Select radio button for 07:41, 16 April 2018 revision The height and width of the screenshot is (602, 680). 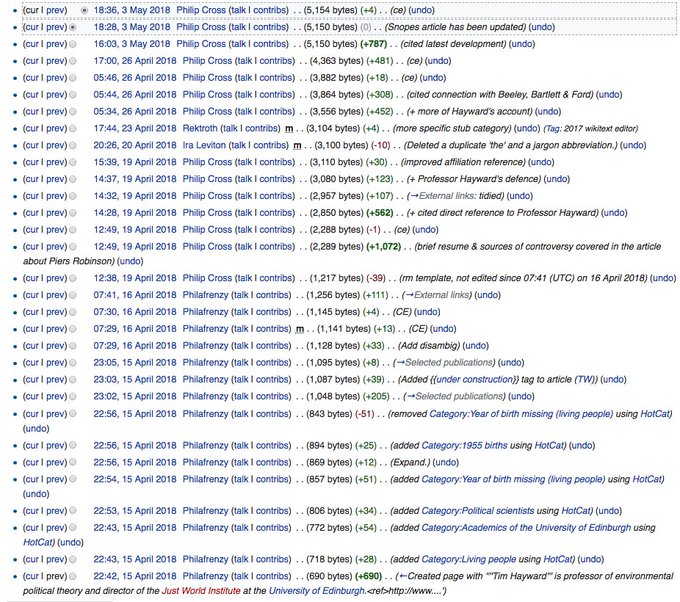pos(73,295)
